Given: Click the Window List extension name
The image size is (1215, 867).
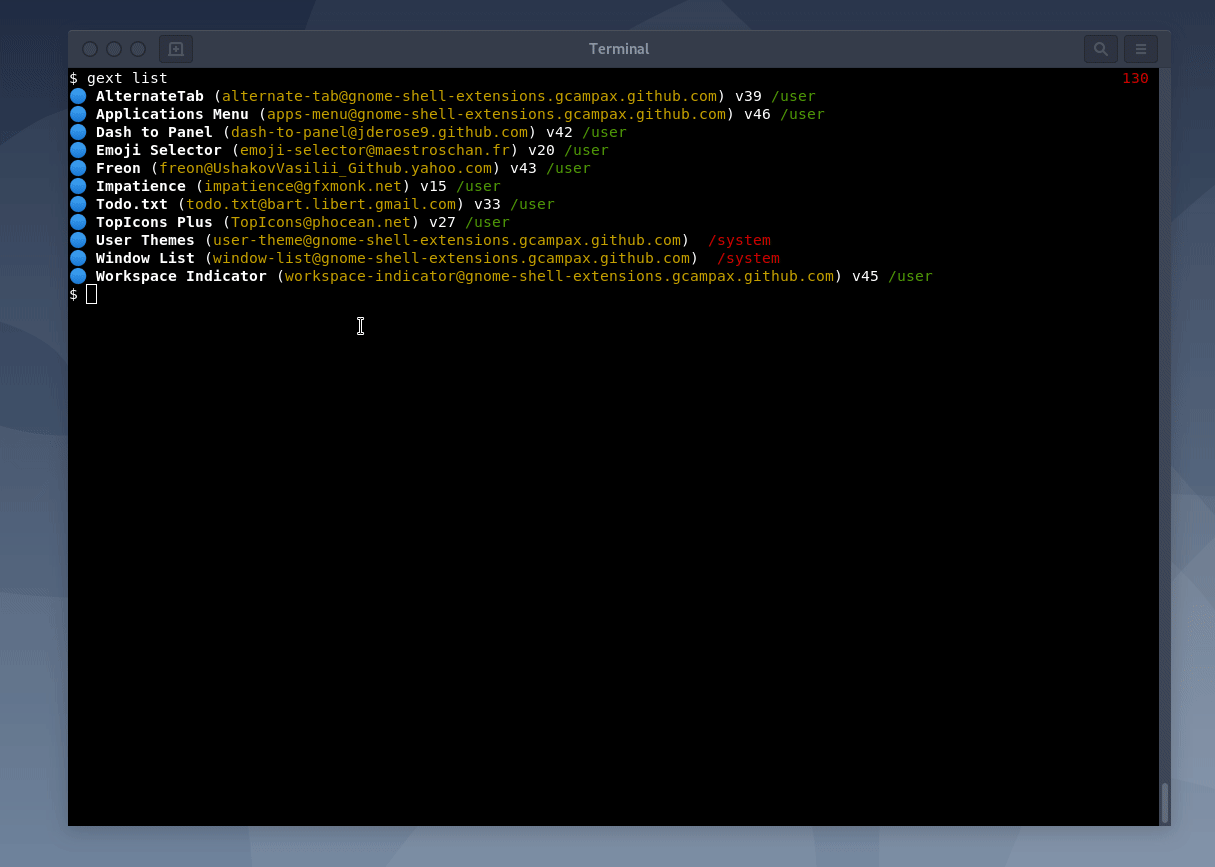Looking at the screenshot, I should [145, 259].
